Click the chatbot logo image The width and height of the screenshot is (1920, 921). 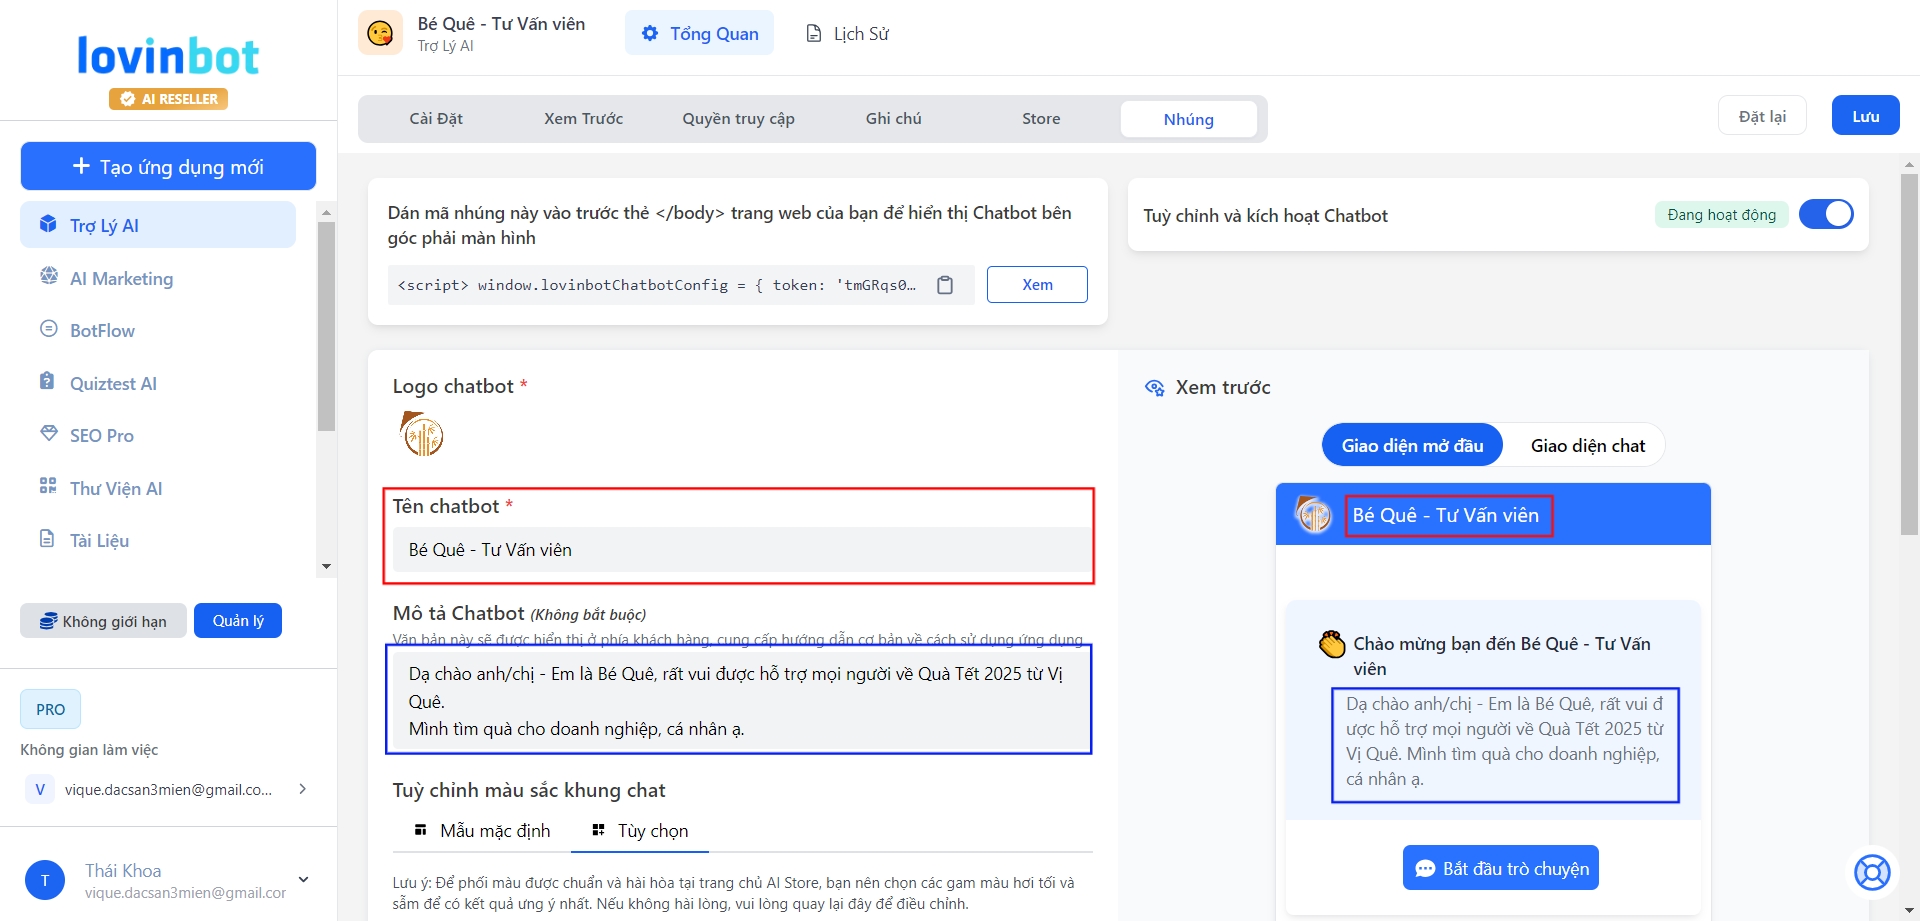[x=422, y=434]
